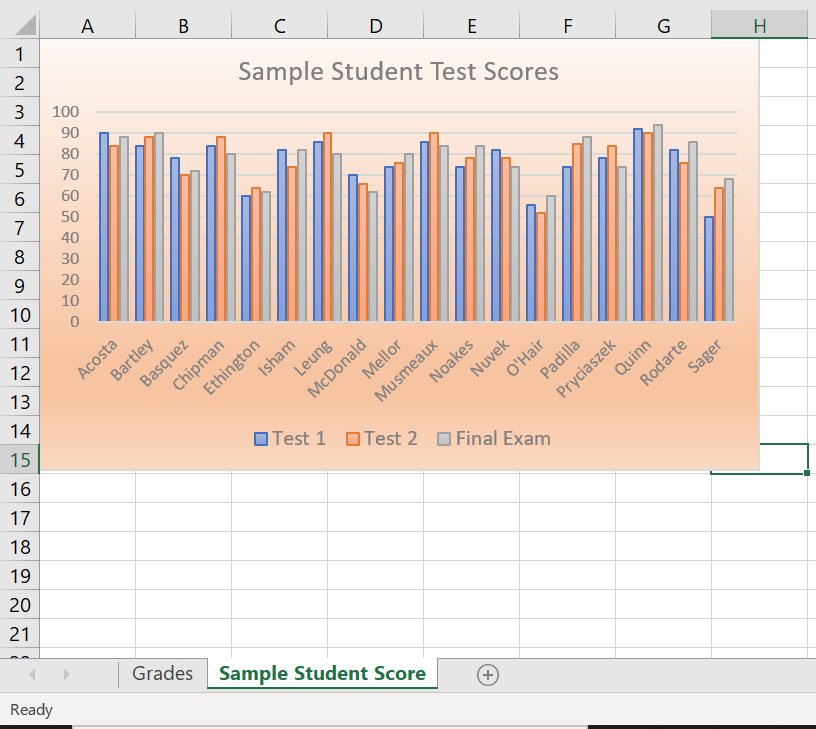Click cell A16 below the chart
Screen dimensions: 816x729
pos(87,489)
